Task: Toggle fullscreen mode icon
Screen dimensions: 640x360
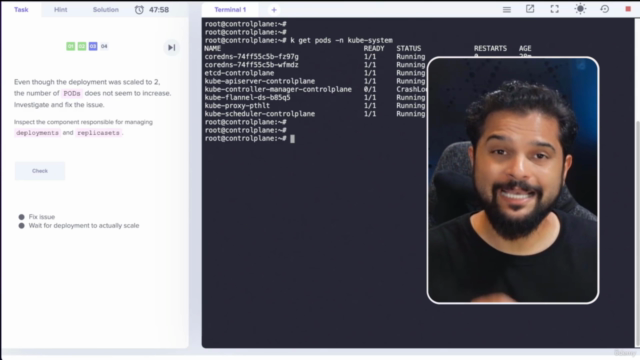Action: point(554,9)
